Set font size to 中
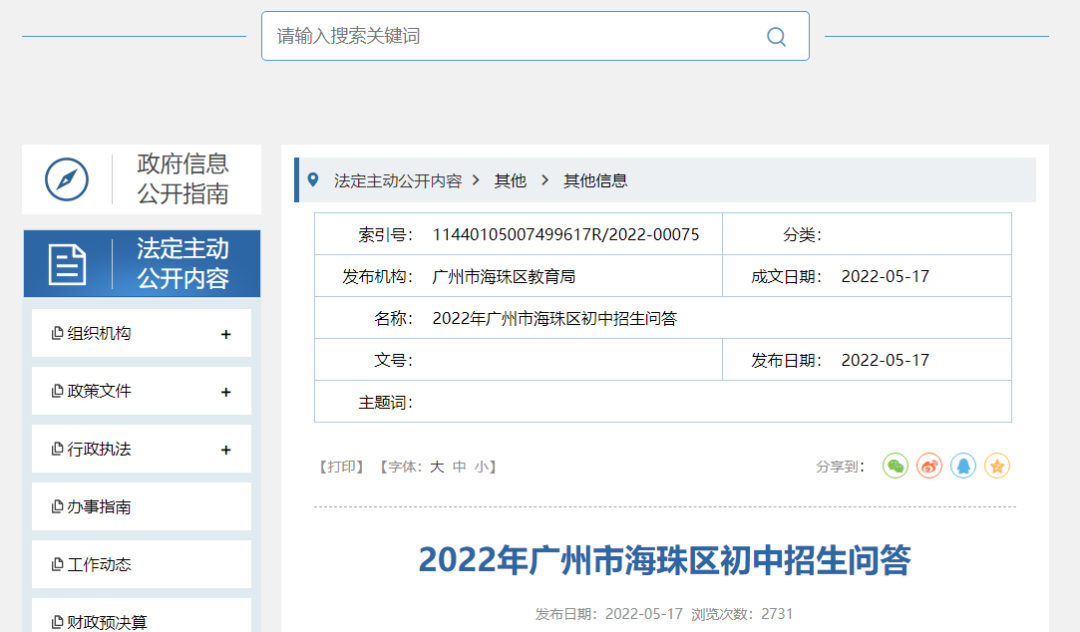The width and height of the screenshot is (1080, 632). click(459, 467)
